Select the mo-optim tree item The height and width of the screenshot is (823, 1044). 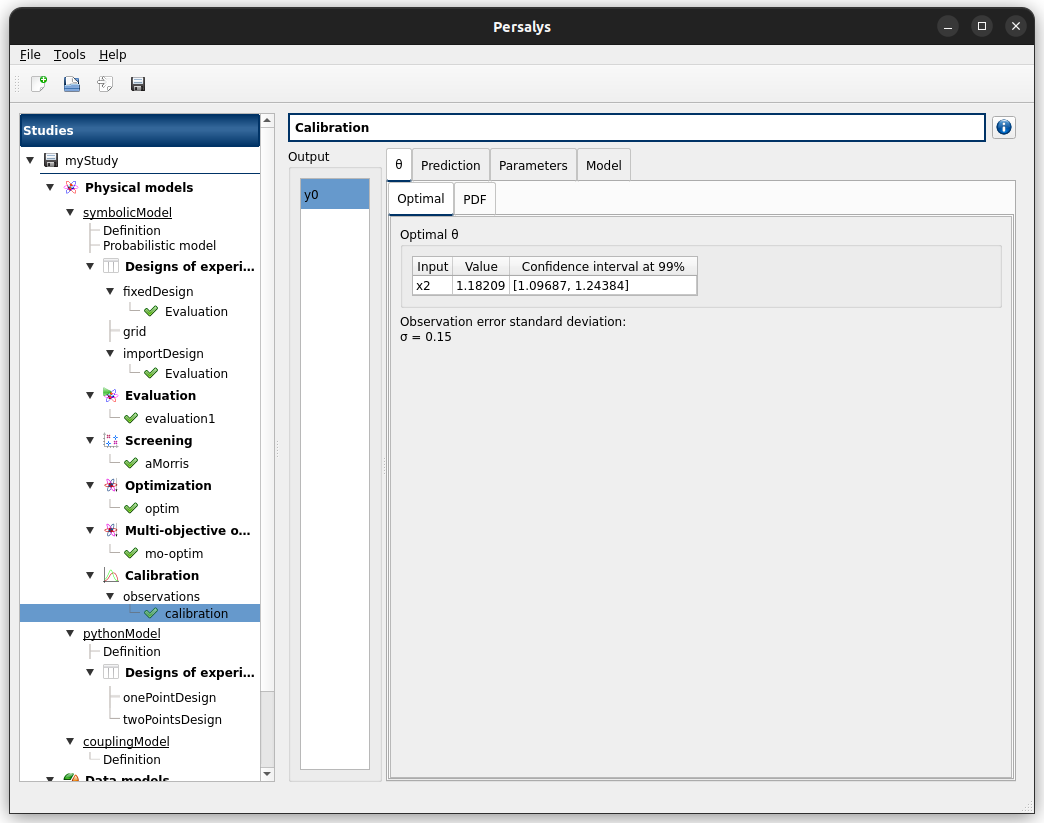point(173,554)
